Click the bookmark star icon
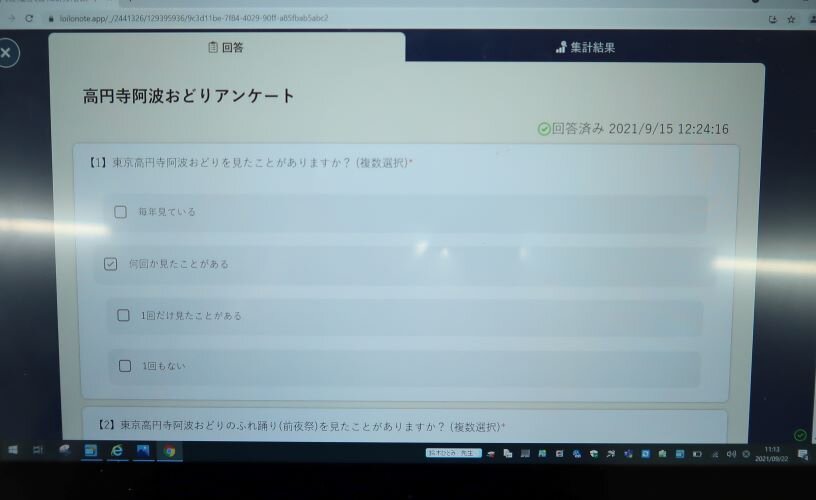The height and width of the screenshot is (500, 816). pos(791,19)
